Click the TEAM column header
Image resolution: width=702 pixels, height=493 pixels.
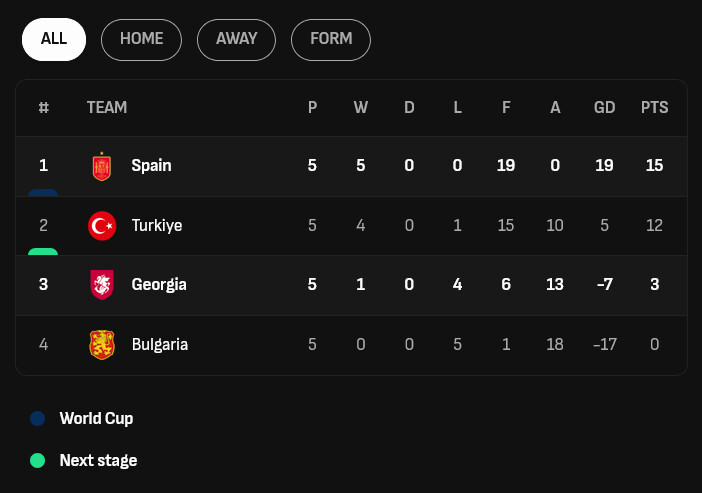(107, 108)
